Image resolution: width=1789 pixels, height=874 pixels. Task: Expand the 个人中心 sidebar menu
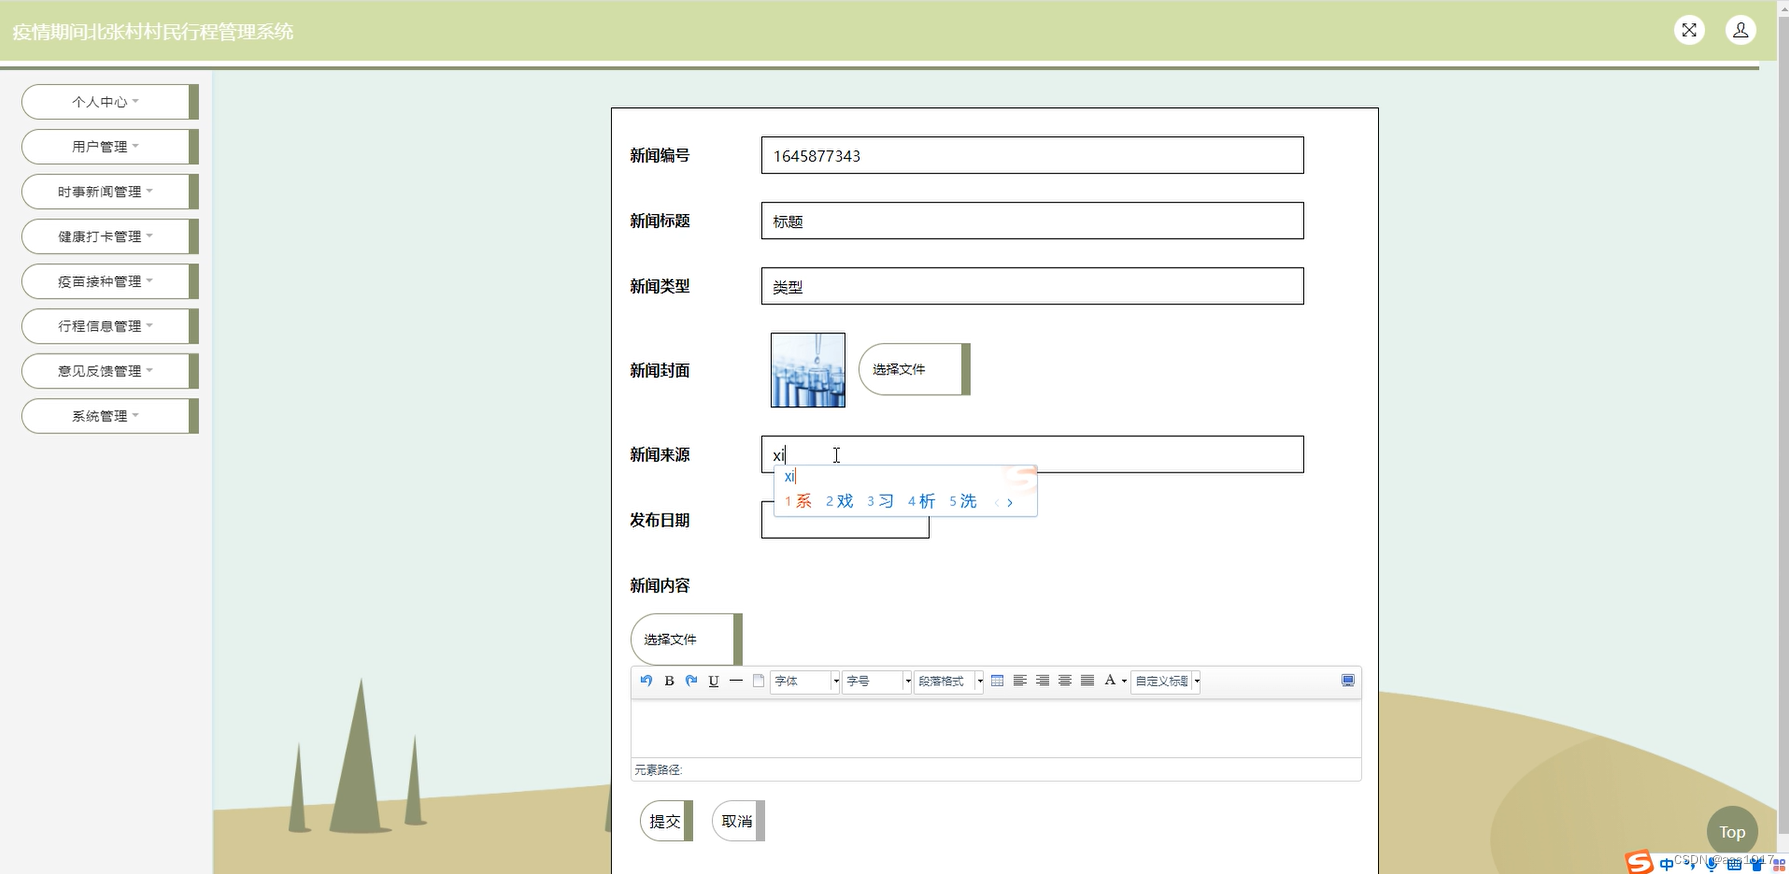point(110,102)
